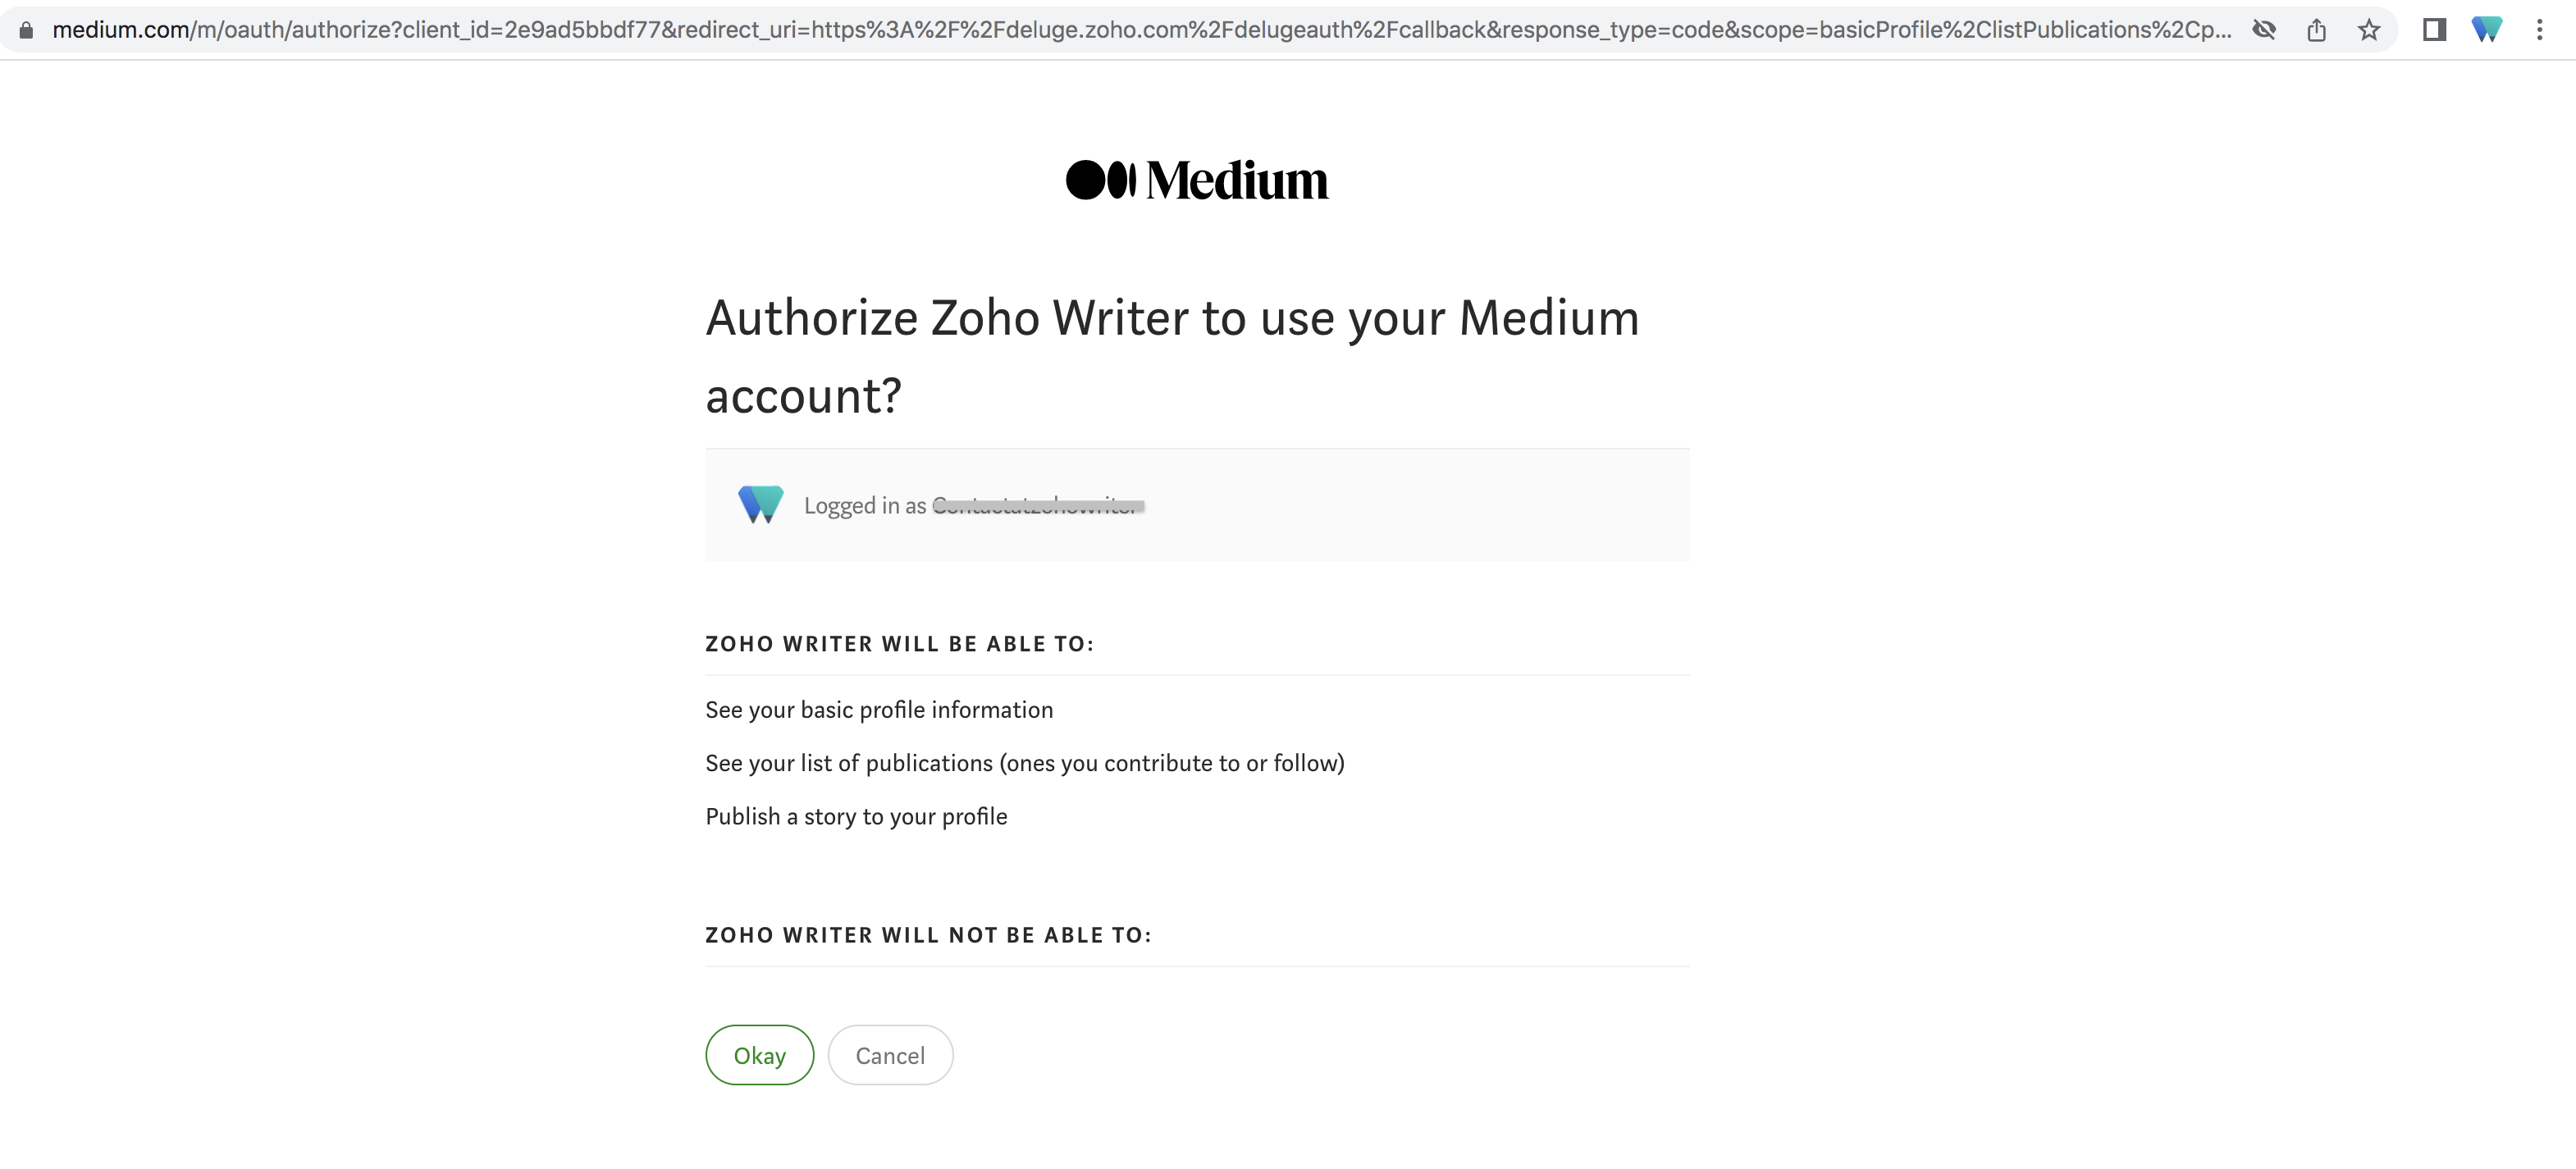Image resolution: width=2576 pixels, height=1169 pixels.
Task: Open the browser three-dot menu
Action: [2540, 30]
